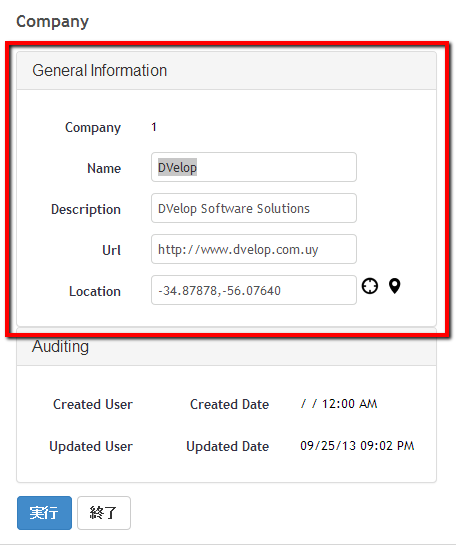
Task: Click the General Information panel header
Action: click(x=226, y=71)
